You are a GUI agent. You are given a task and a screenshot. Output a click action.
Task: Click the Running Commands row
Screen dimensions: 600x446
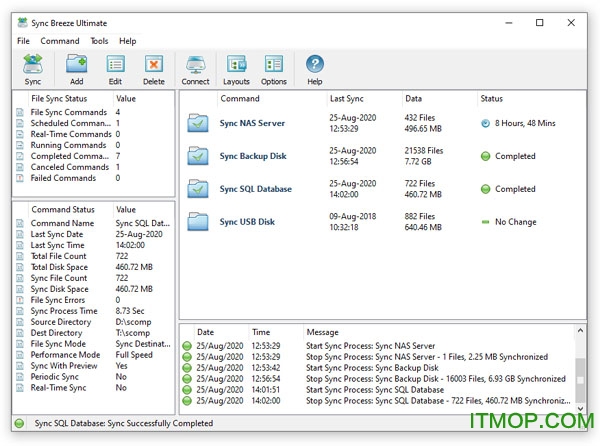coord(94,145)
